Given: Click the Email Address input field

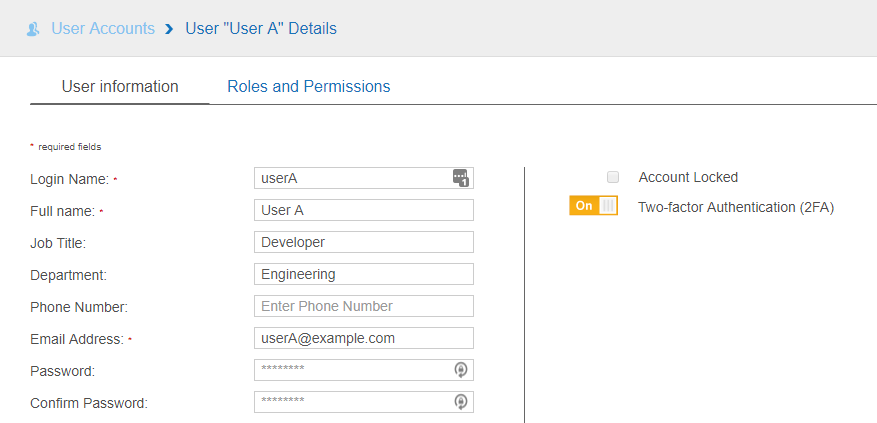Looking at the screenshot, I should [x=364, y=338].
